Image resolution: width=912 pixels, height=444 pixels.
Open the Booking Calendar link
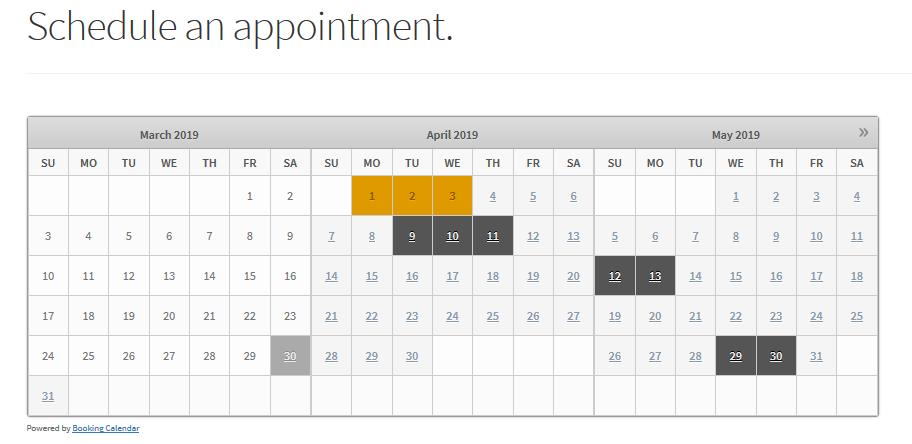[105, 428]
